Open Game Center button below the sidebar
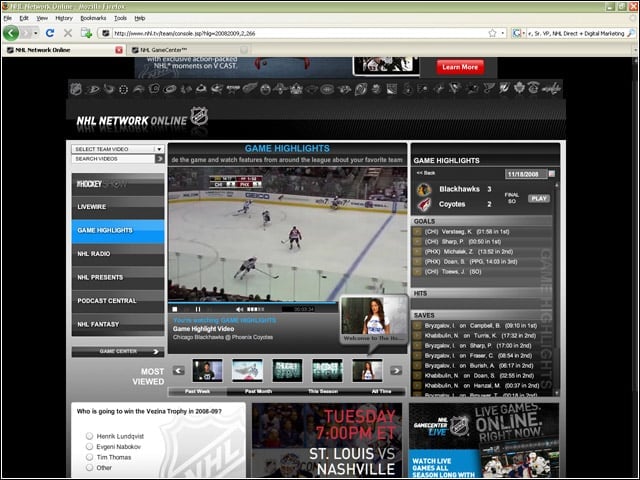Viewport: 640px width, 480px height. tap(118, 351)
